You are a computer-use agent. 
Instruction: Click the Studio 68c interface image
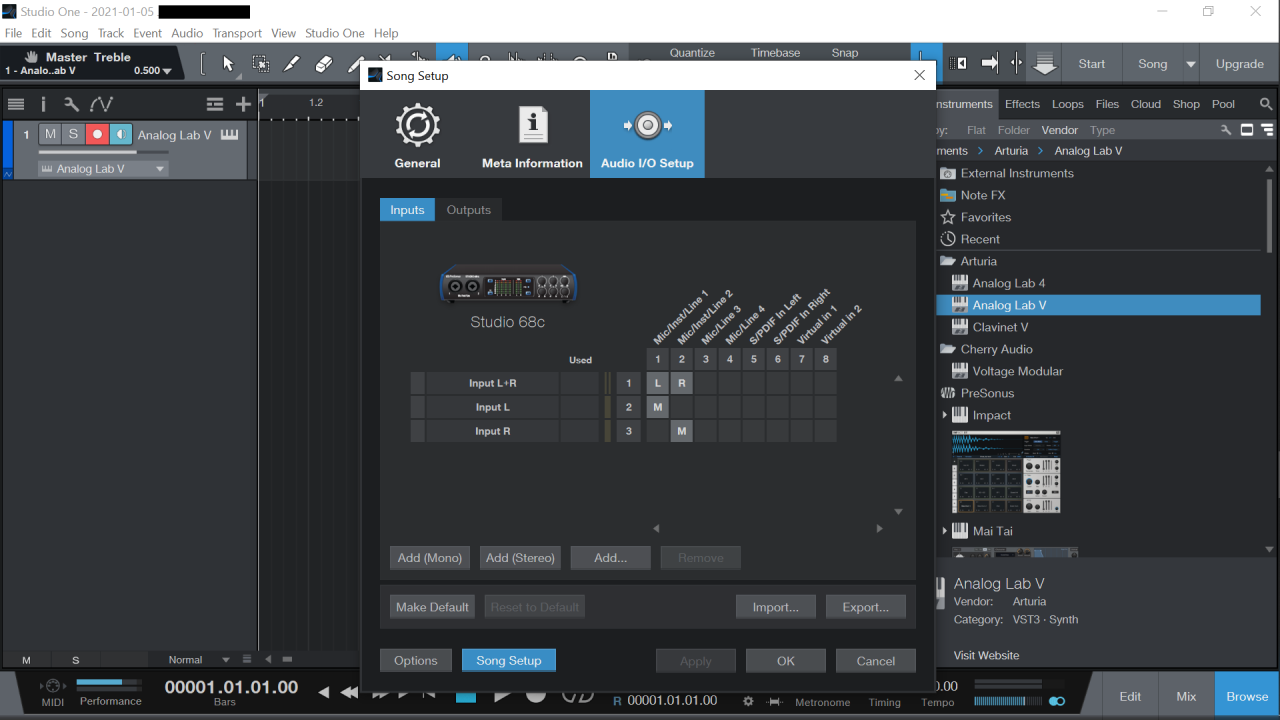(508, 285)
